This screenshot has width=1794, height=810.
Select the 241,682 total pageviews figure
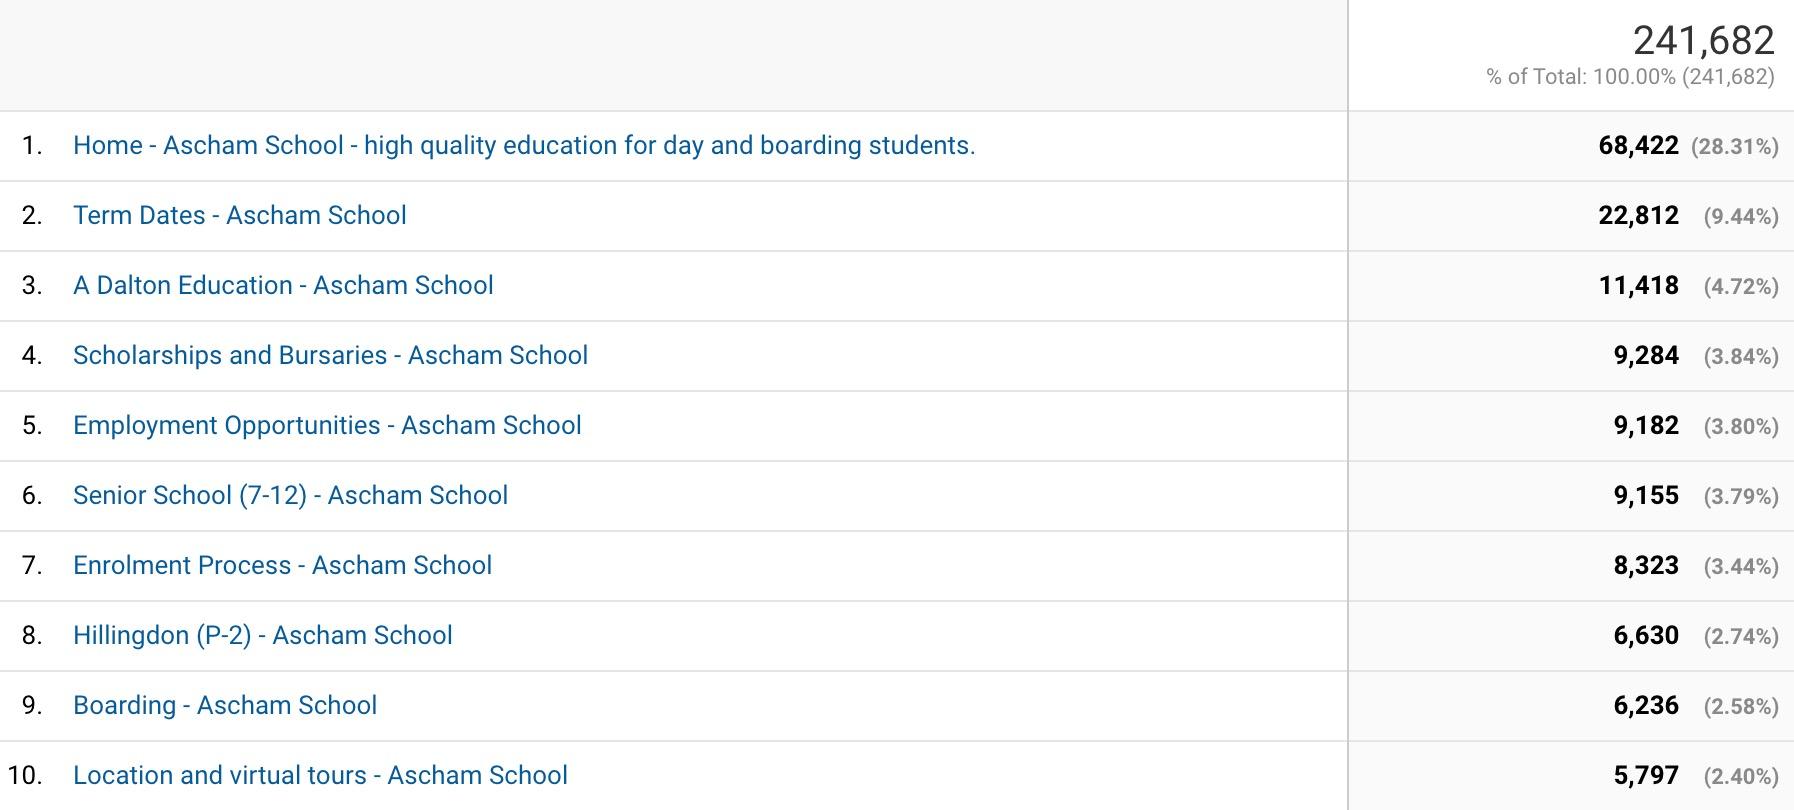tap(1704, 41)
